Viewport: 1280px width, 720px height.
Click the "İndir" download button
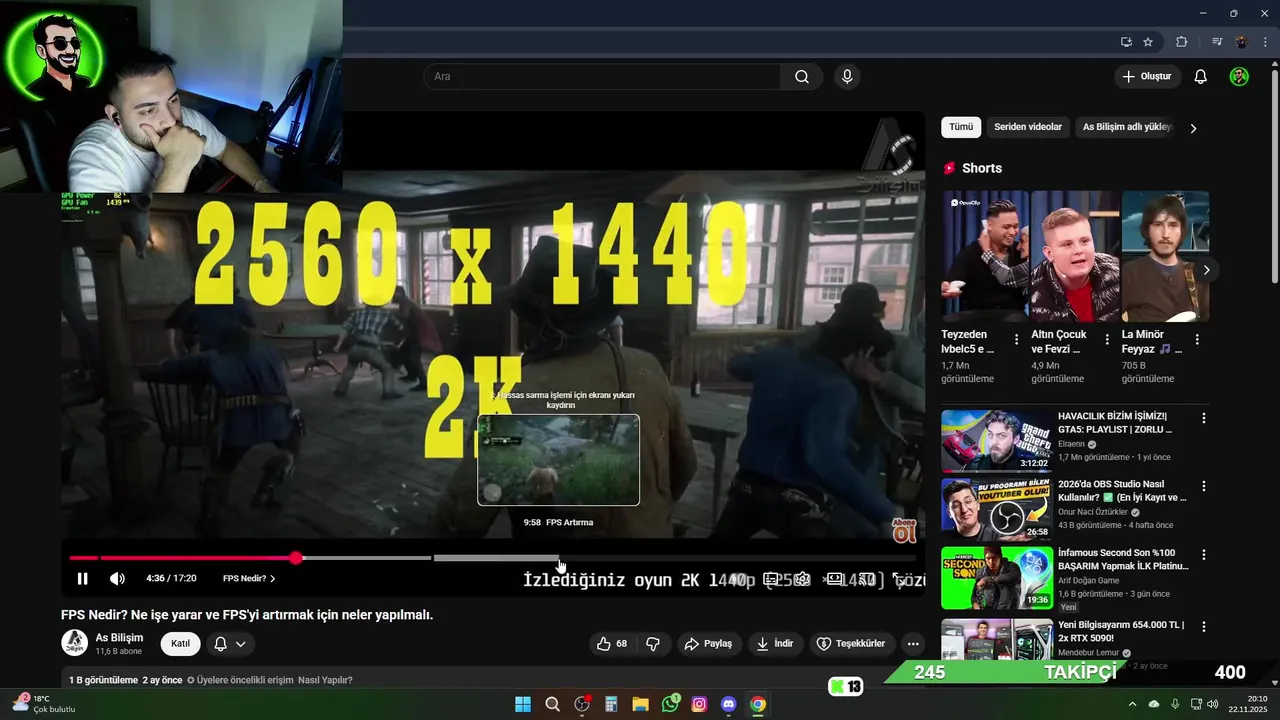point(775,644)
